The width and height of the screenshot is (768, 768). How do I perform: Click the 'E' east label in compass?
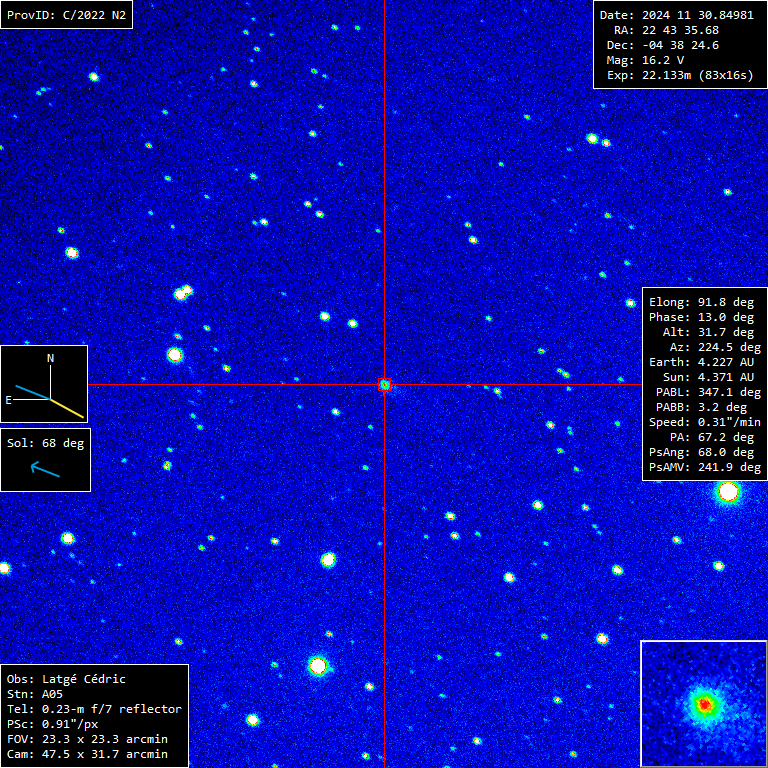(x=9, y=400)
